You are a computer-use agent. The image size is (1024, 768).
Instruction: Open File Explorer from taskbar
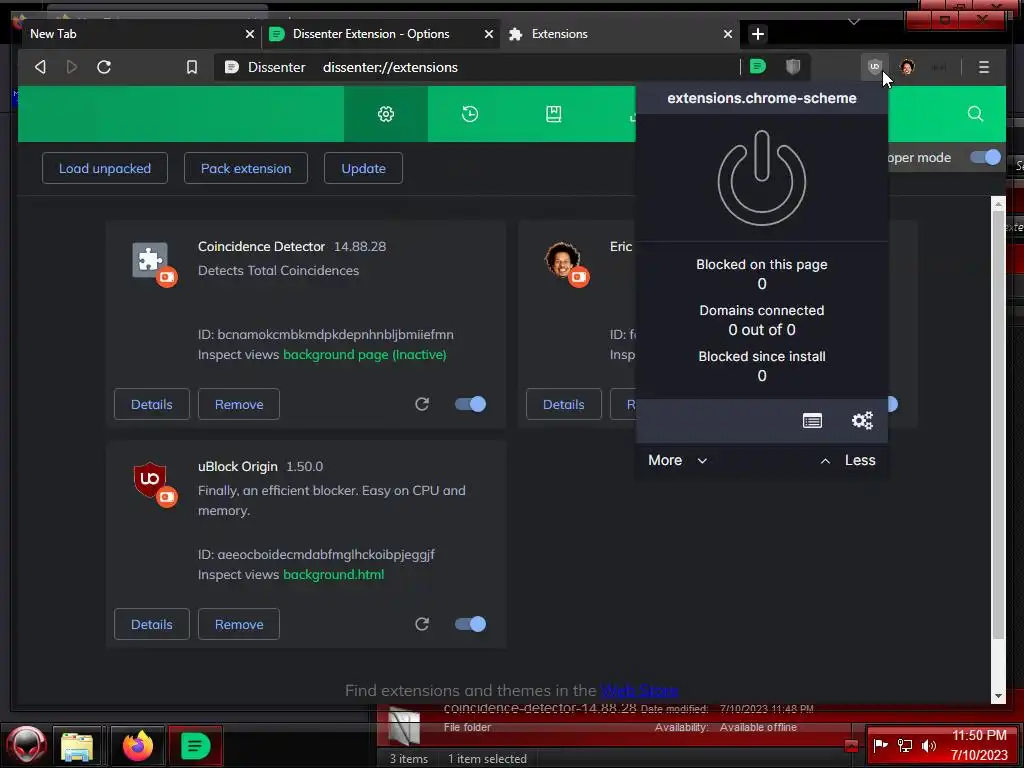[77, 746]
